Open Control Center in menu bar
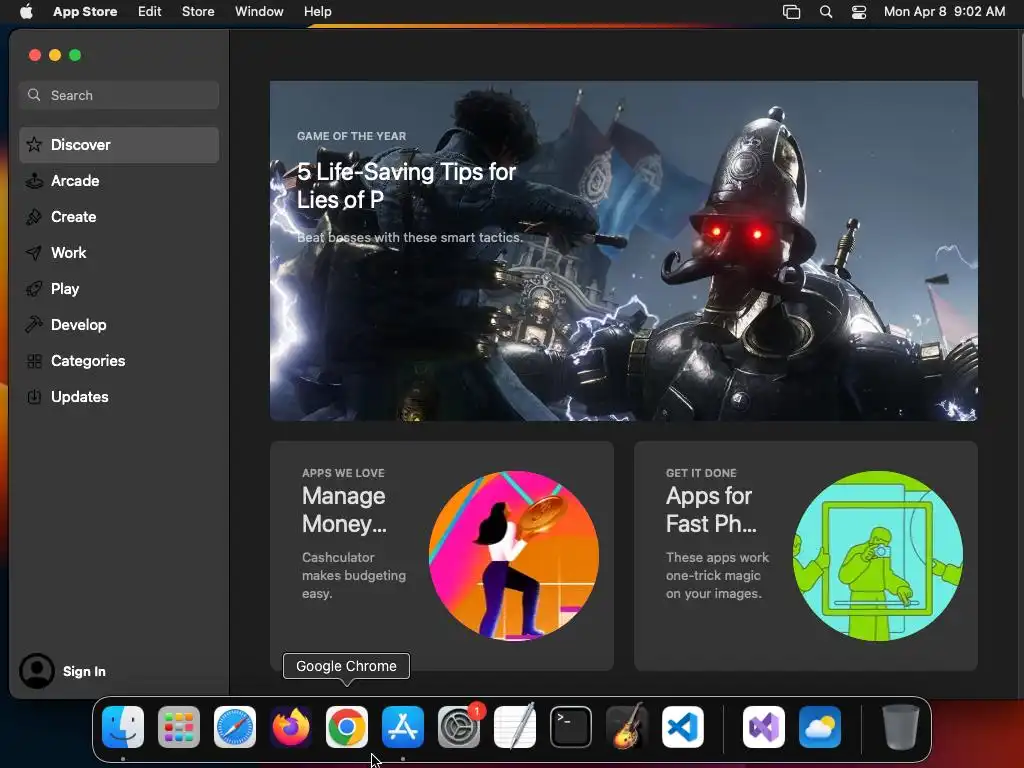 click(x=859, y=12)
